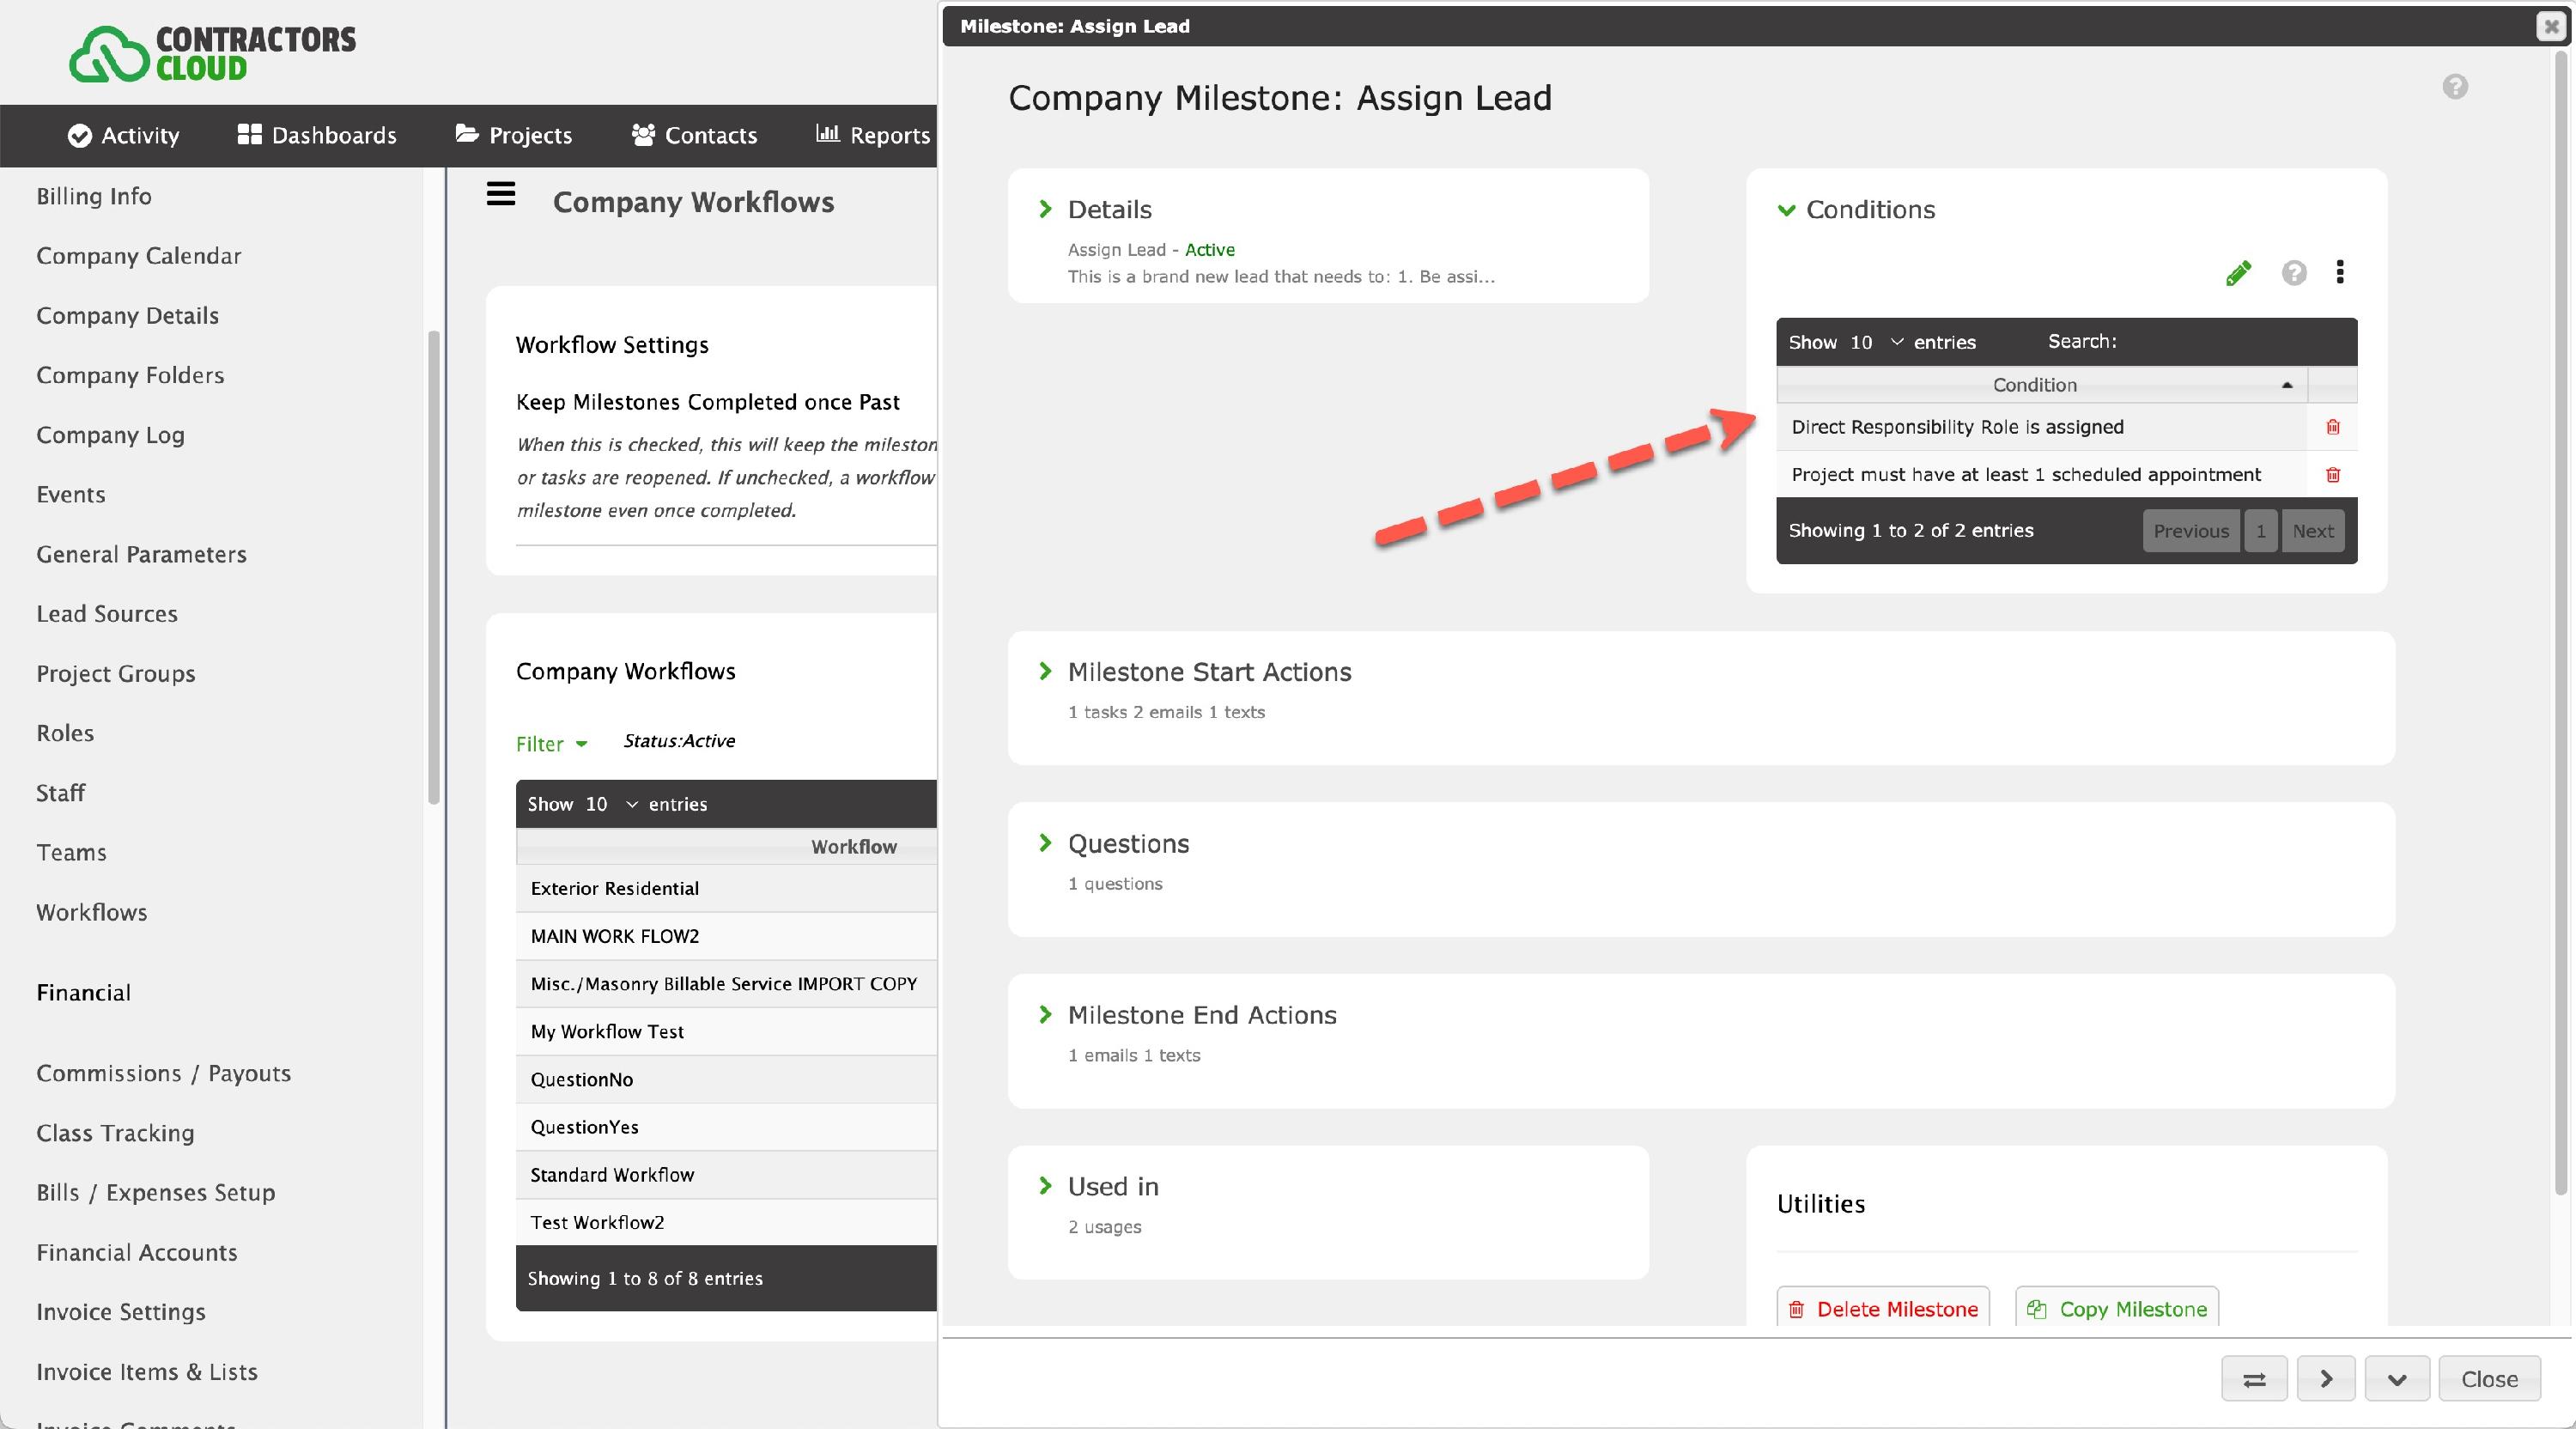Open Workflows in sidebar
The height and width of the screenshot is (1429, 2576).
click(x=92, y=912)
